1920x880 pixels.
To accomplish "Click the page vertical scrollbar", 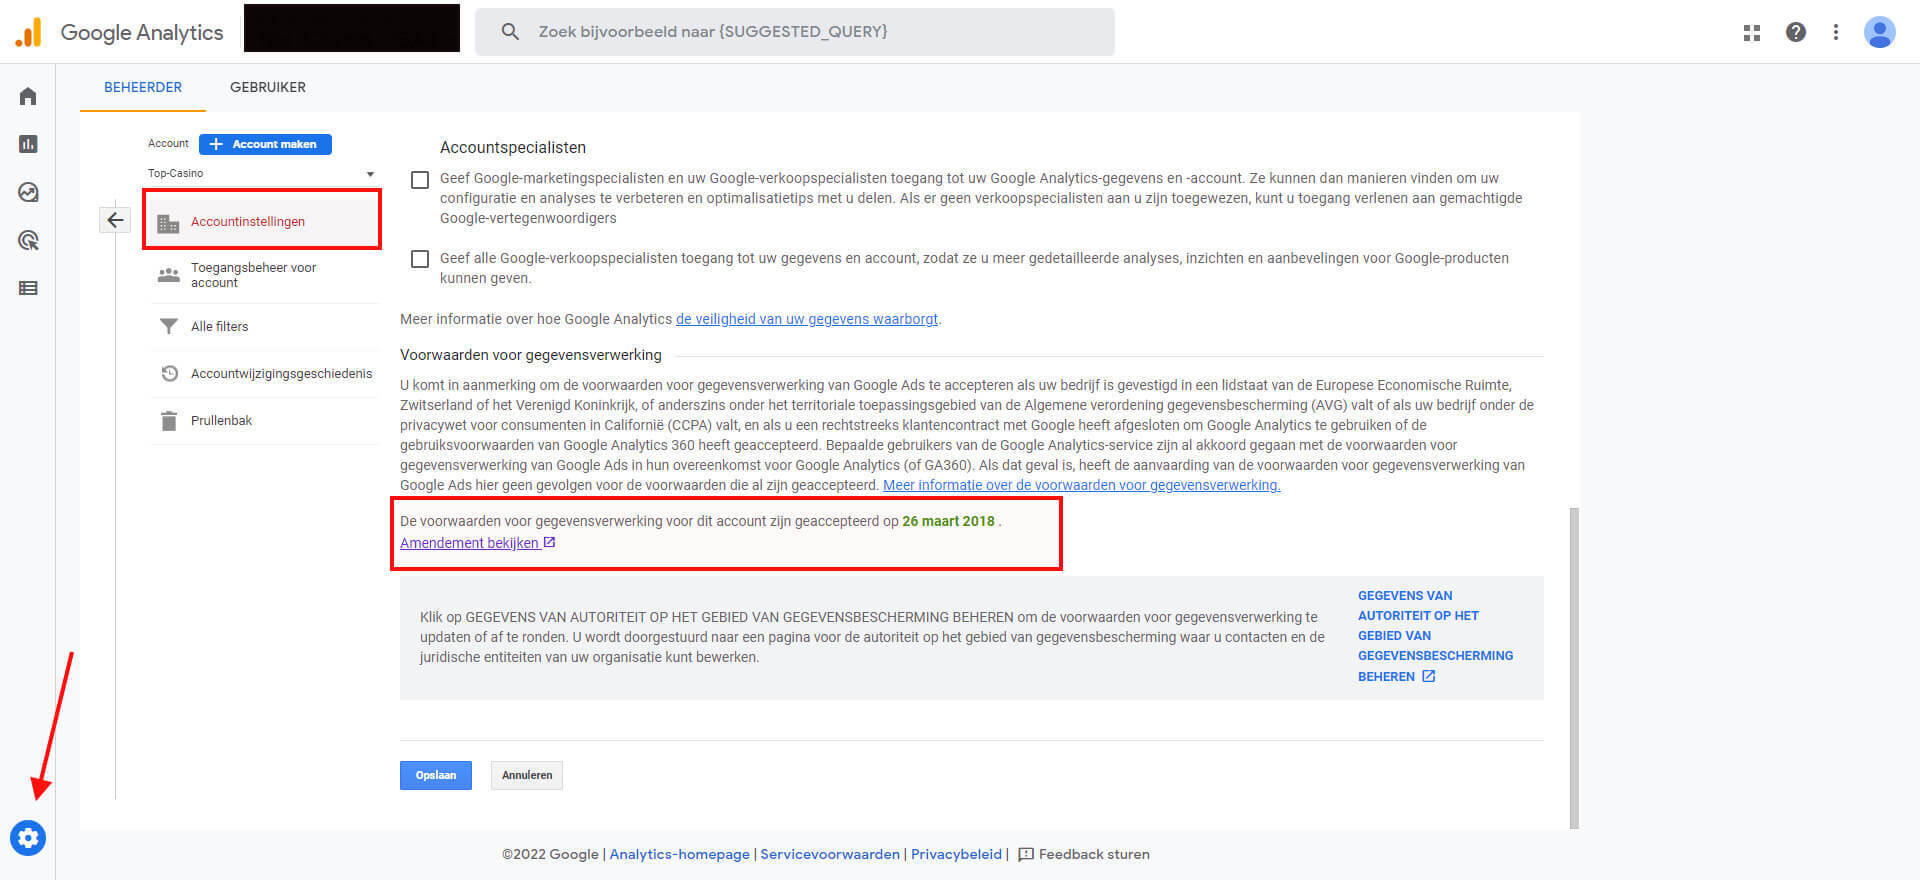I will [x=1574, y=668].
